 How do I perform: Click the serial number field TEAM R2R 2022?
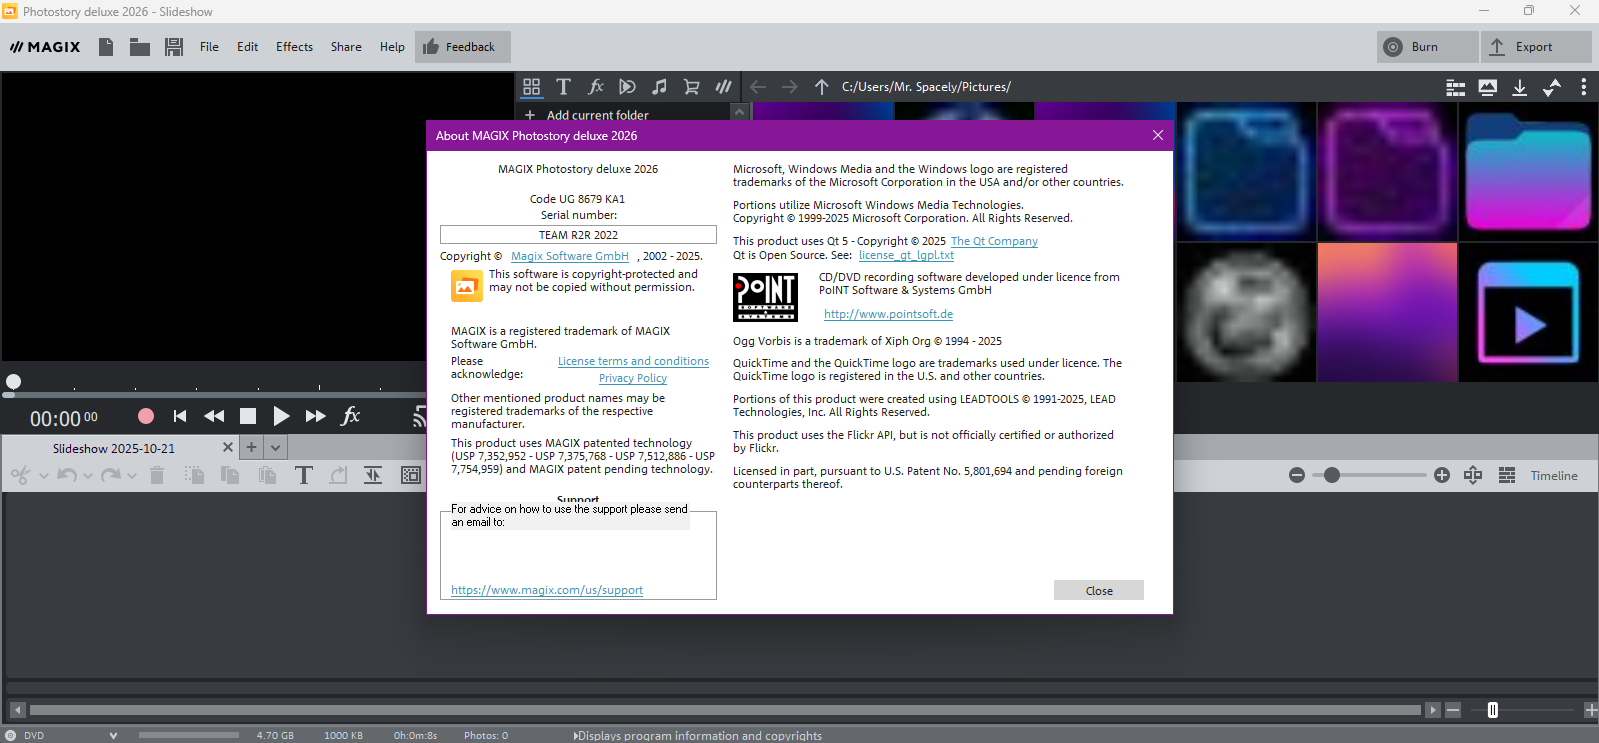tap(578, 235)
